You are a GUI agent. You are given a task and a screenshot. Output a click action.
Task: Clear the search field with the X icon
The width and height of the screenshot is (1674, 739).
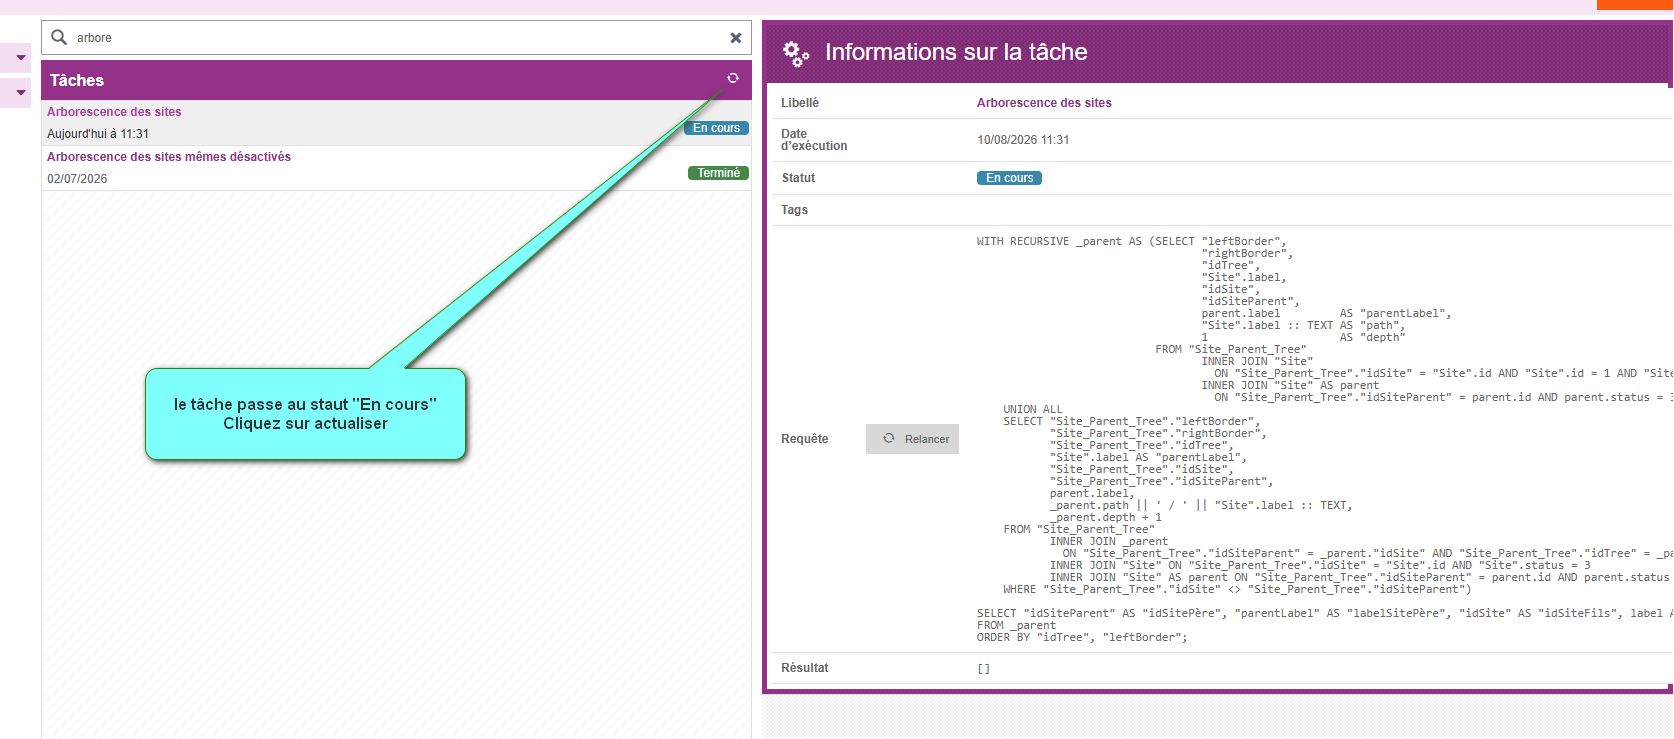click(x=736, y=38)
